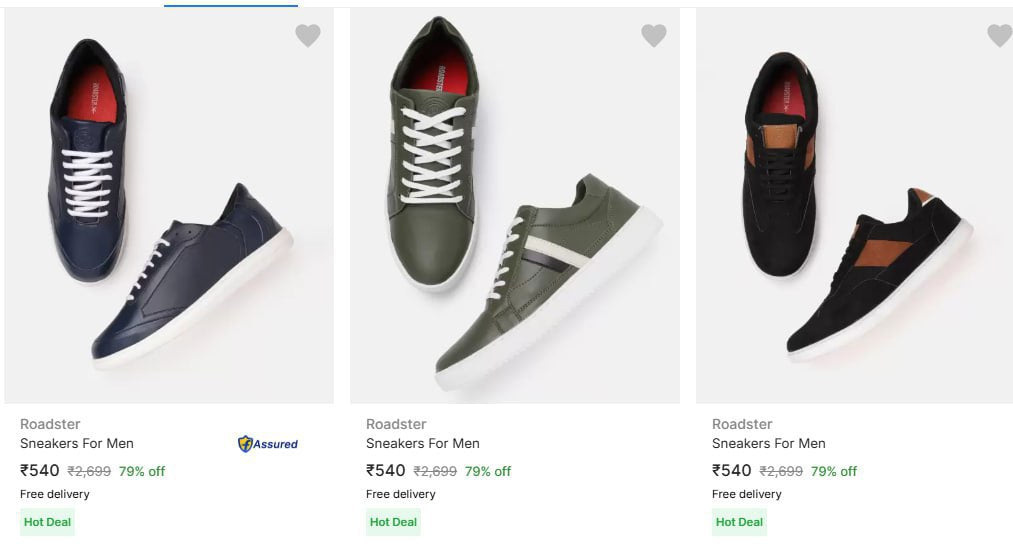This screenshot has width=1013, height=556.
Task: Open Sneakers For Men title, middle product
Action: pos(423,443)
